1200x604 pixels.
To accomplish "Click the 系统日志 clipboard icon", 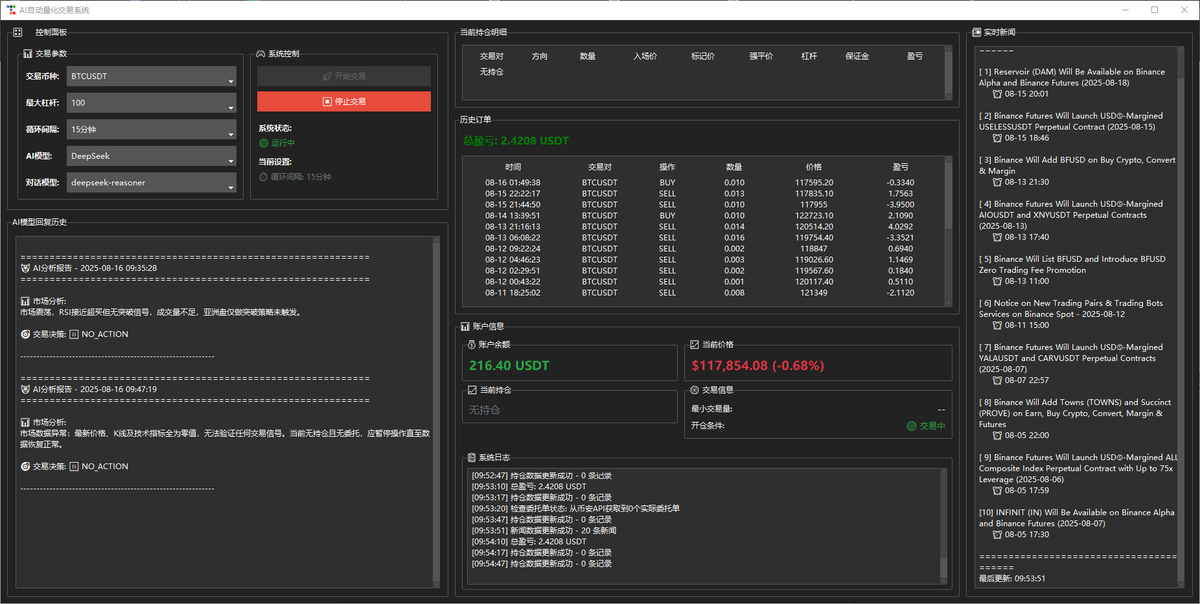I will [x=473, y=457].
